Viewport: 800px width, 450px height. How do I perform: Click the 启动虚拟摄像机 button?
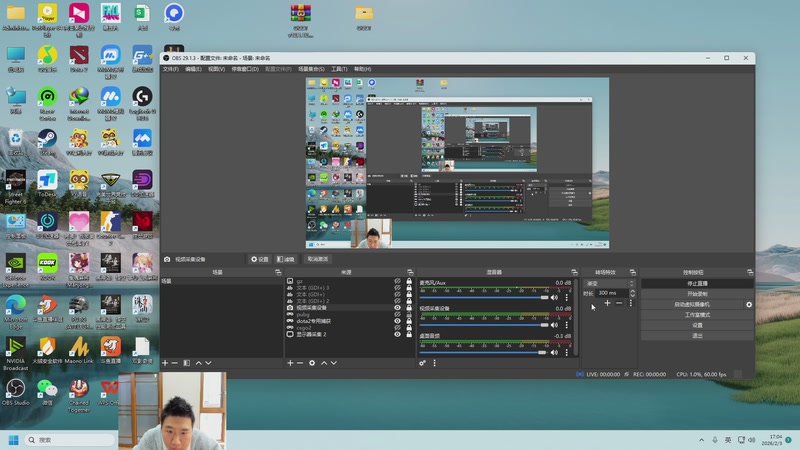692,305
